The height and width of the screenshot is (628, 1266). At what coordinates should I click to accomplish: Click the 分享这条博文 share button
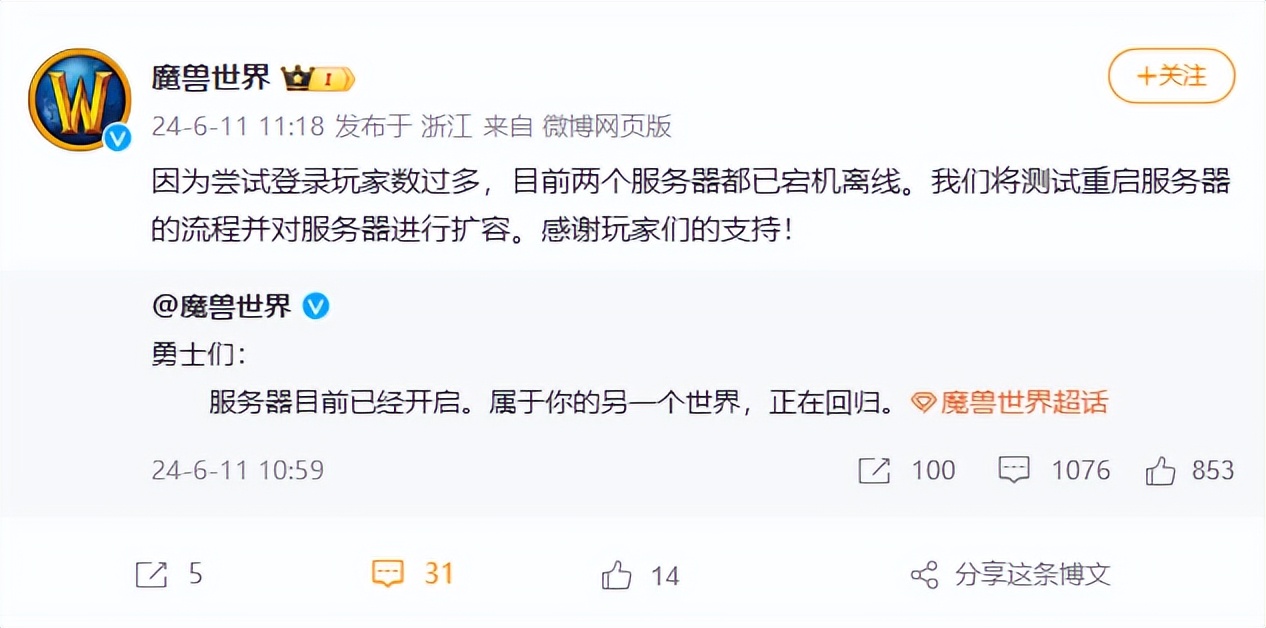1011,574
